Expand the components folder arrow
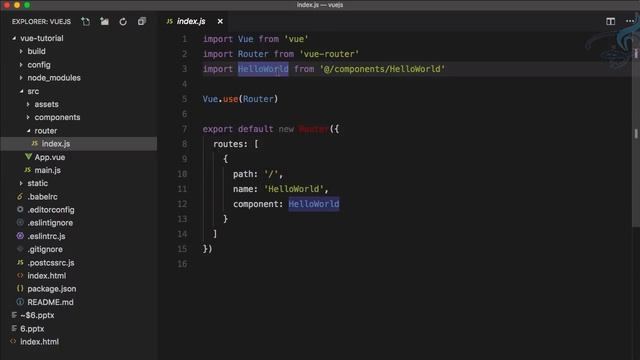 pyautogui.click(x=28, y=117)
